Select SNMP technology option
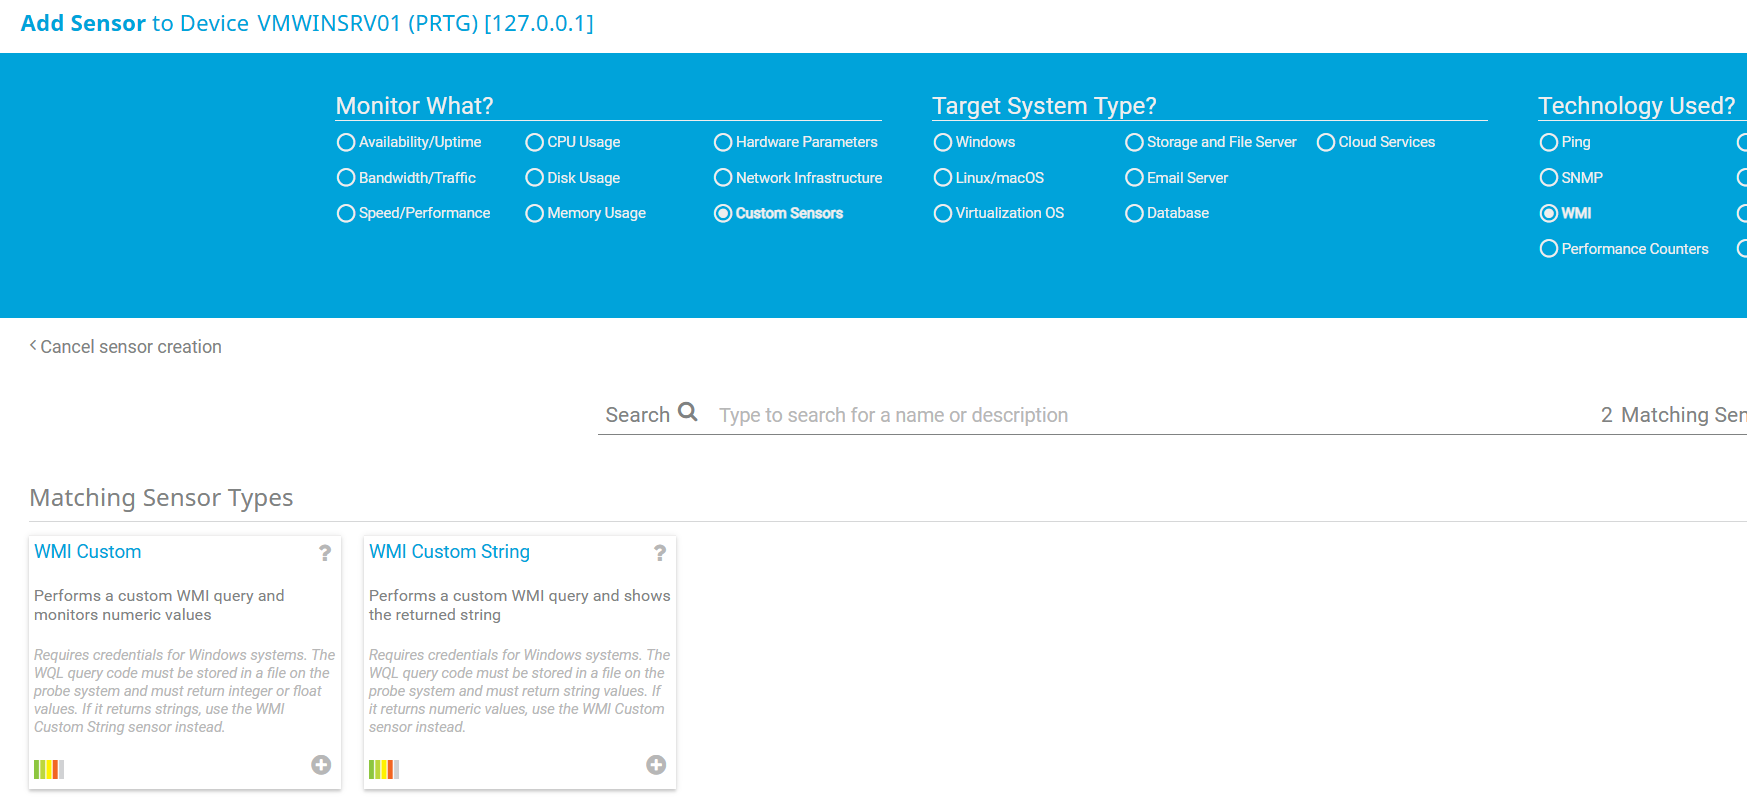This screenshot has height=808, width=1747. pyautogui.click(x=1549, y=178)
